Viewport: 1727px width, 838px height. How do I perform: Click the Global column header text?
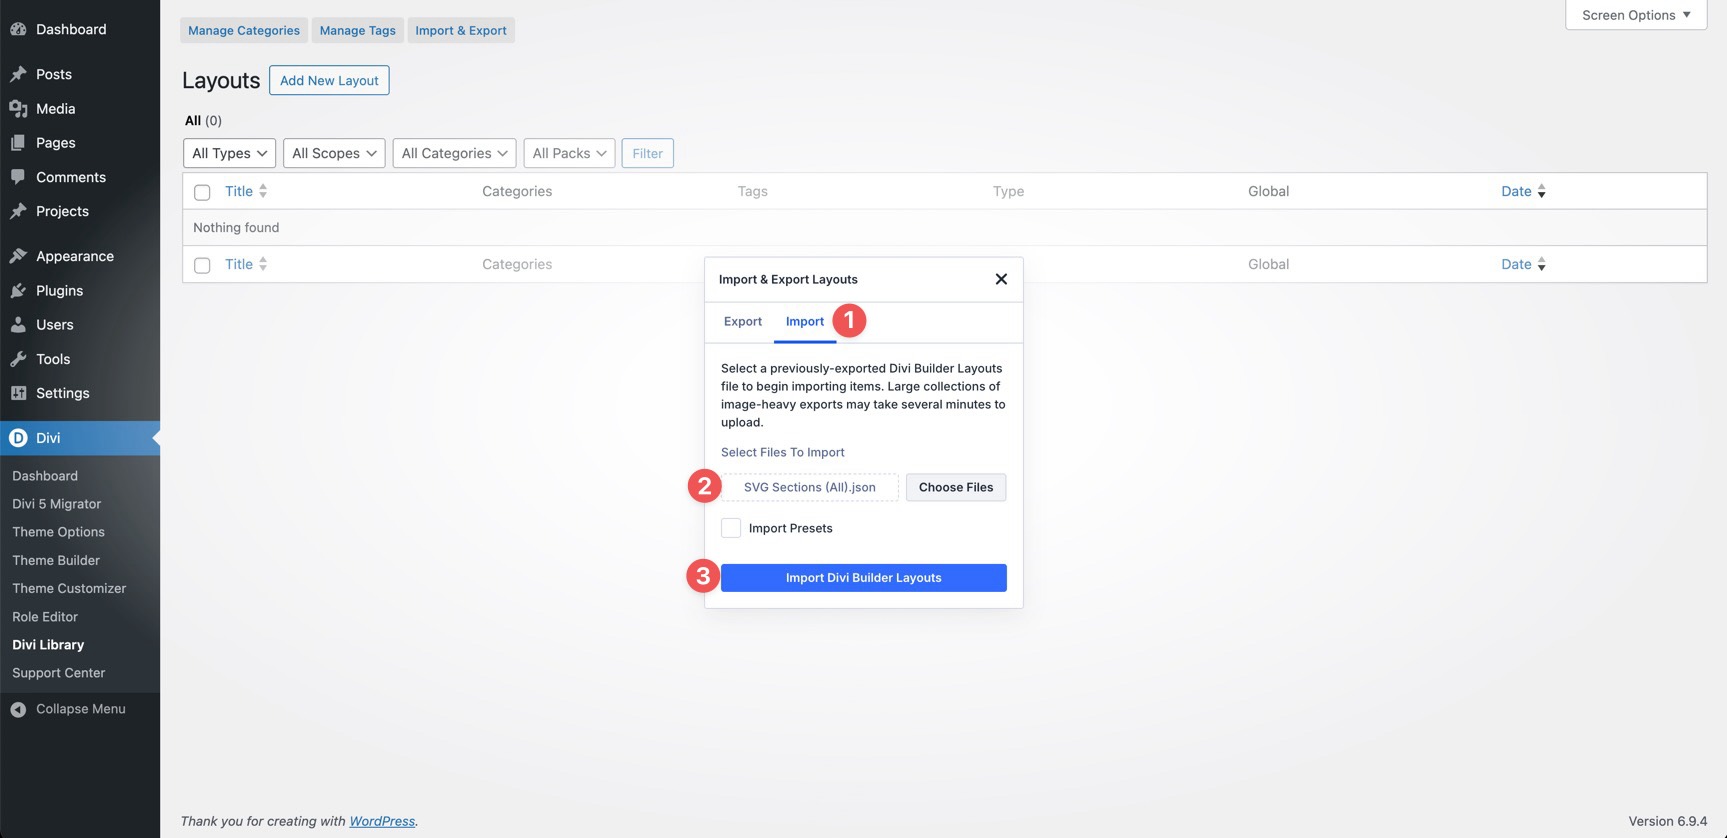pyautogui.click(x=1268, y=191)
